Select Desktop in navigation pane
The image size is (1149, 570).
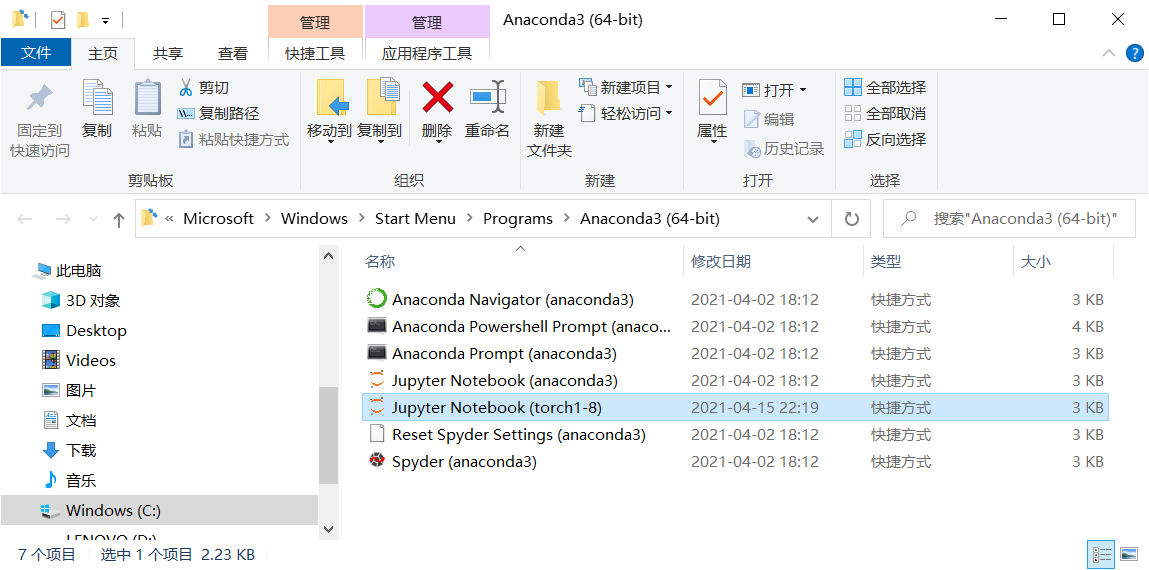[84, 330]
